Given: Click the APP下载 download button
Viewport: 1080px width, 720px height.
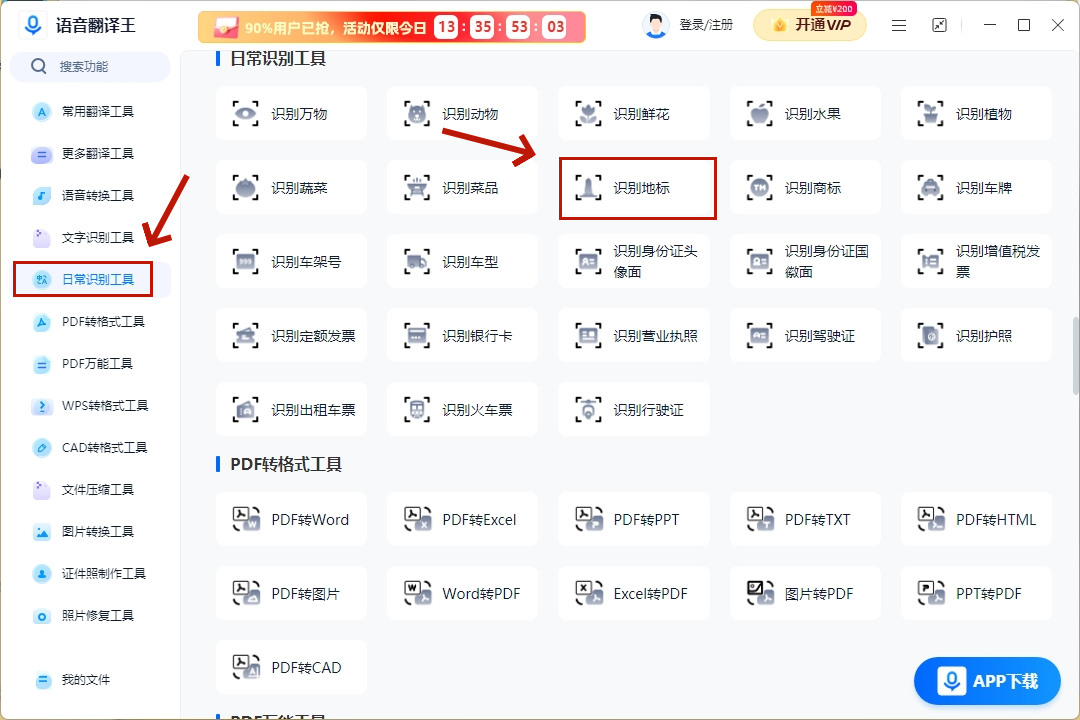Looking at the screenshot, I should coord(987,681).
